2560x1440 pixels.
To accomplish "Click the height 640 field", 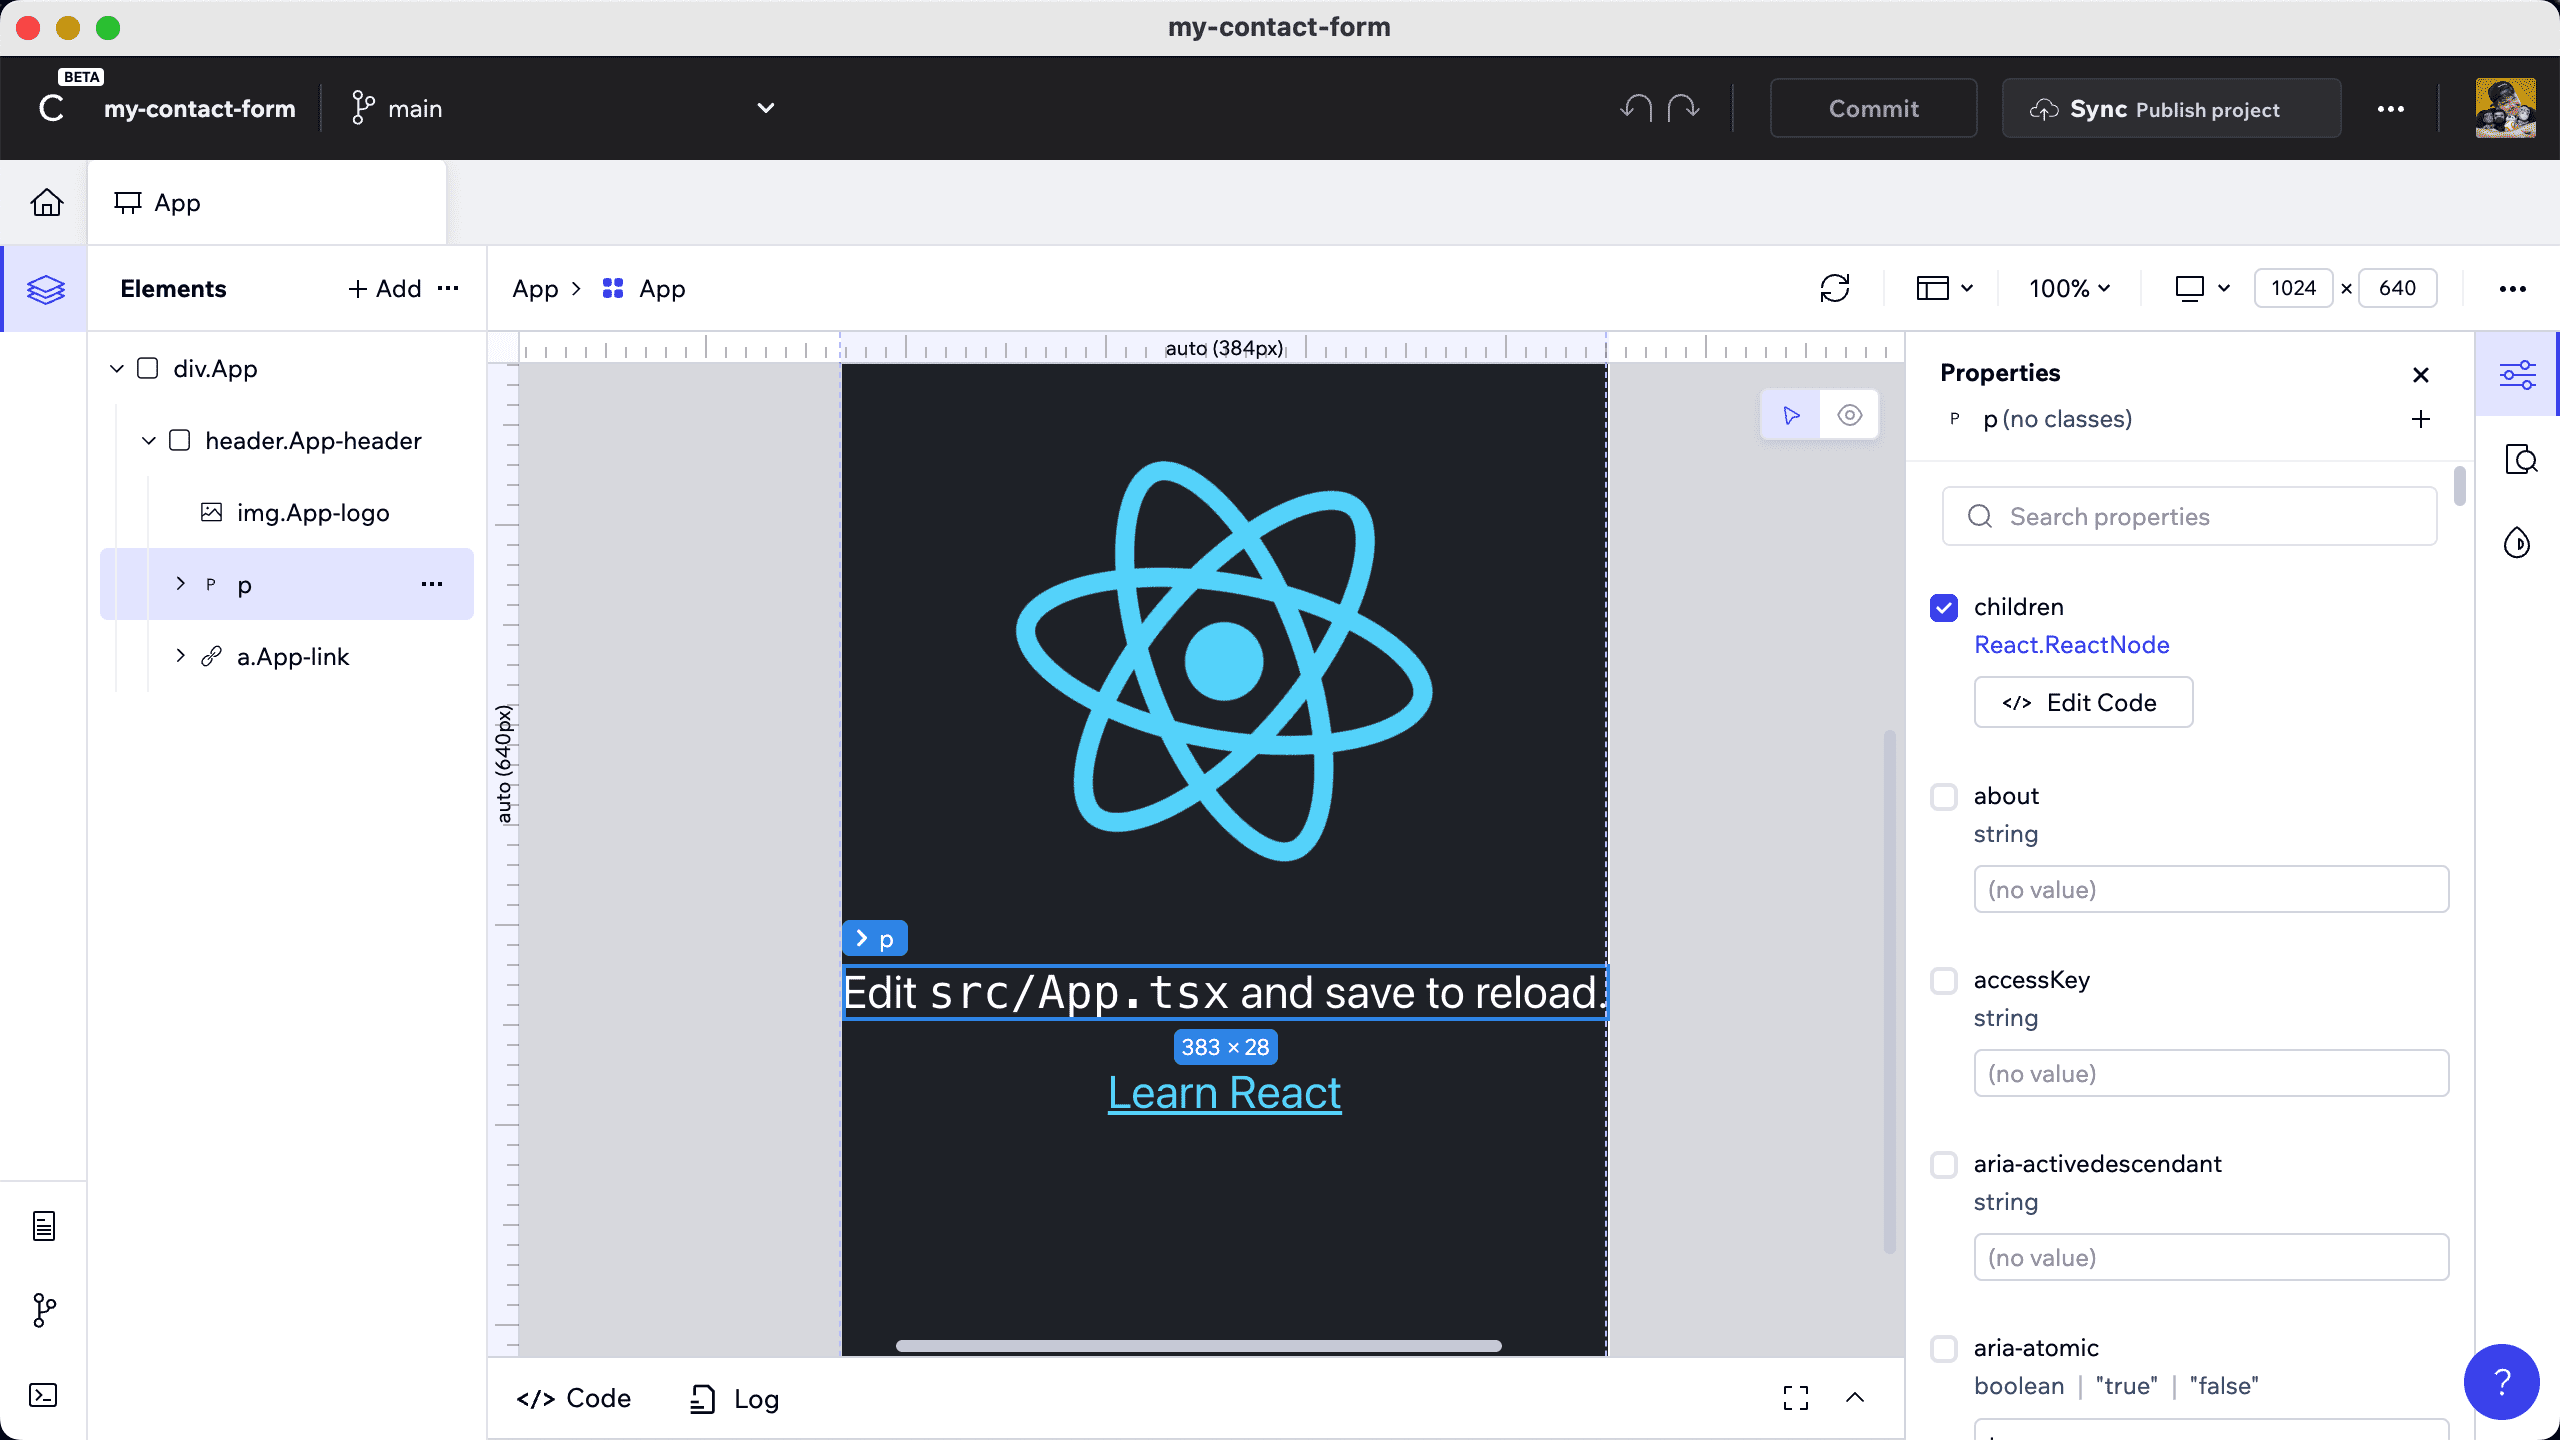I will (2397, 289).
